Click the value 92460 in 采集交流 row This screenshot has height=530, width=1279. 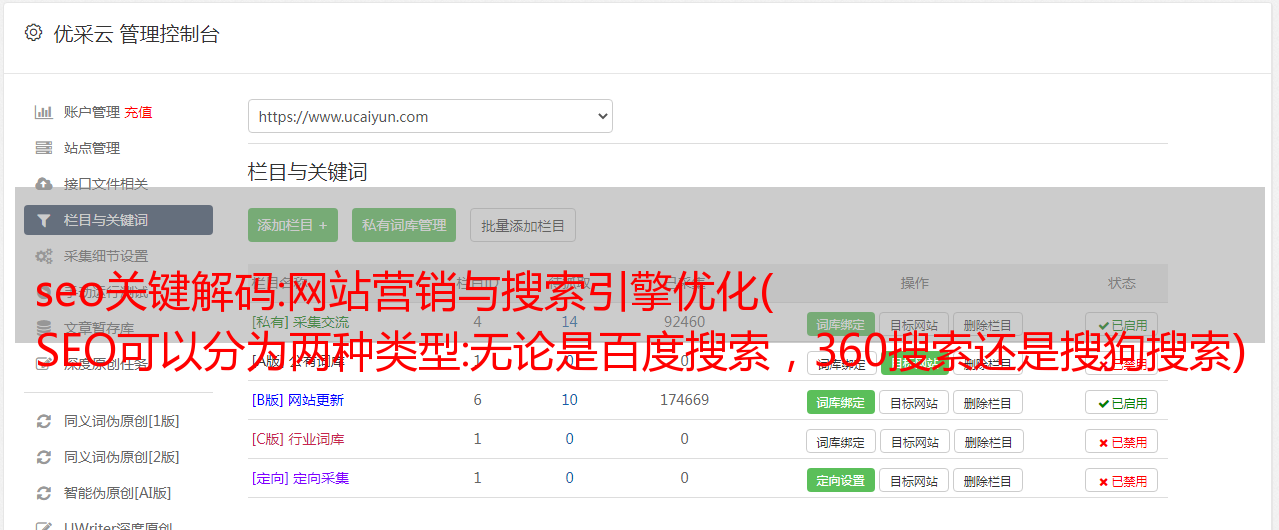coord(684,322)
